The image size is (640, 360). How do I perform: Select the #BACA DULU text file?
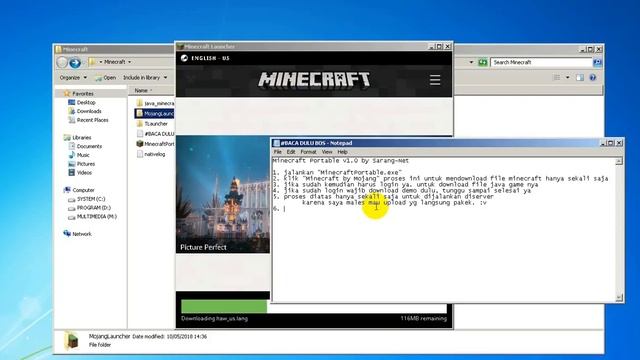point(156,134)
